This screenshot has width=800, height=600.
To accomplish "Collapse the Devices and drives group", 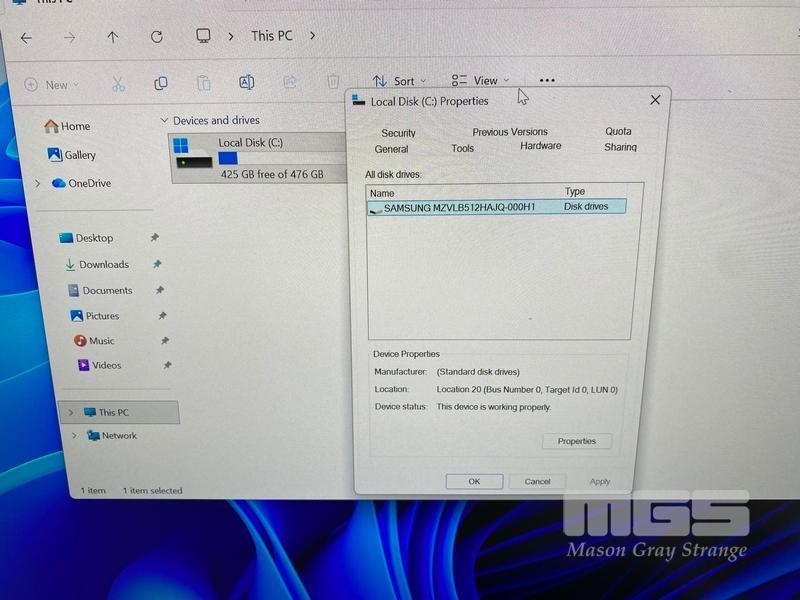I will coord(164,120).
